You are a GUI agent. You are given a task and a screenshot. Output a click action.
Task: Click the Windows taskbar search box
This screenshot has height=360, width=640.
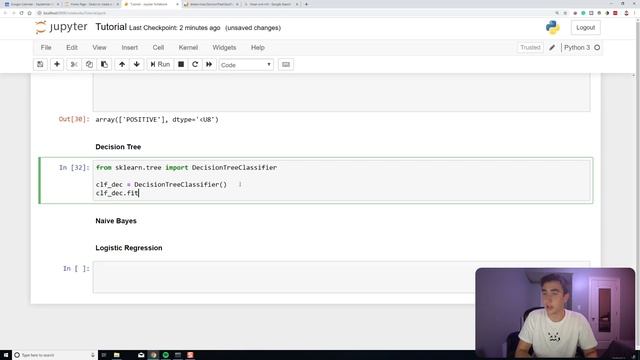55,355
